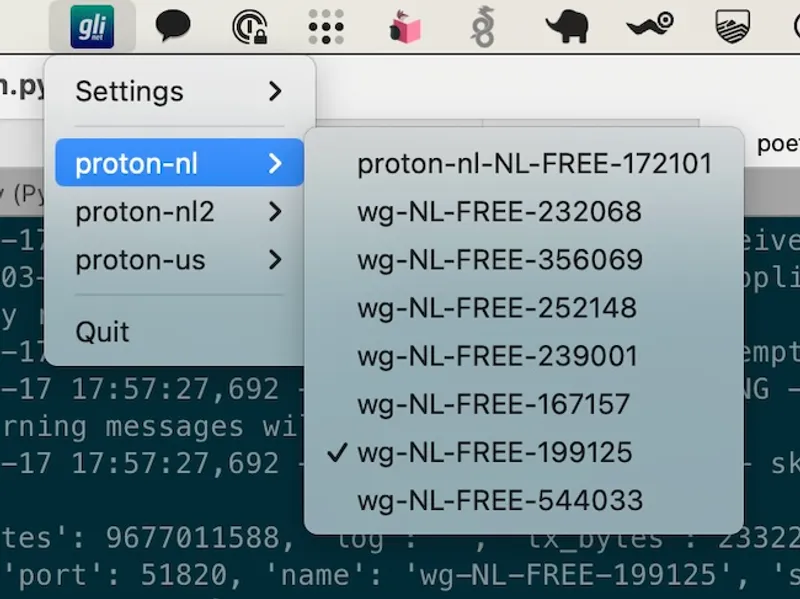Click the elephant Mastodon menu bar icon
The height and width of the screenshot is (599, 800).
568,25
